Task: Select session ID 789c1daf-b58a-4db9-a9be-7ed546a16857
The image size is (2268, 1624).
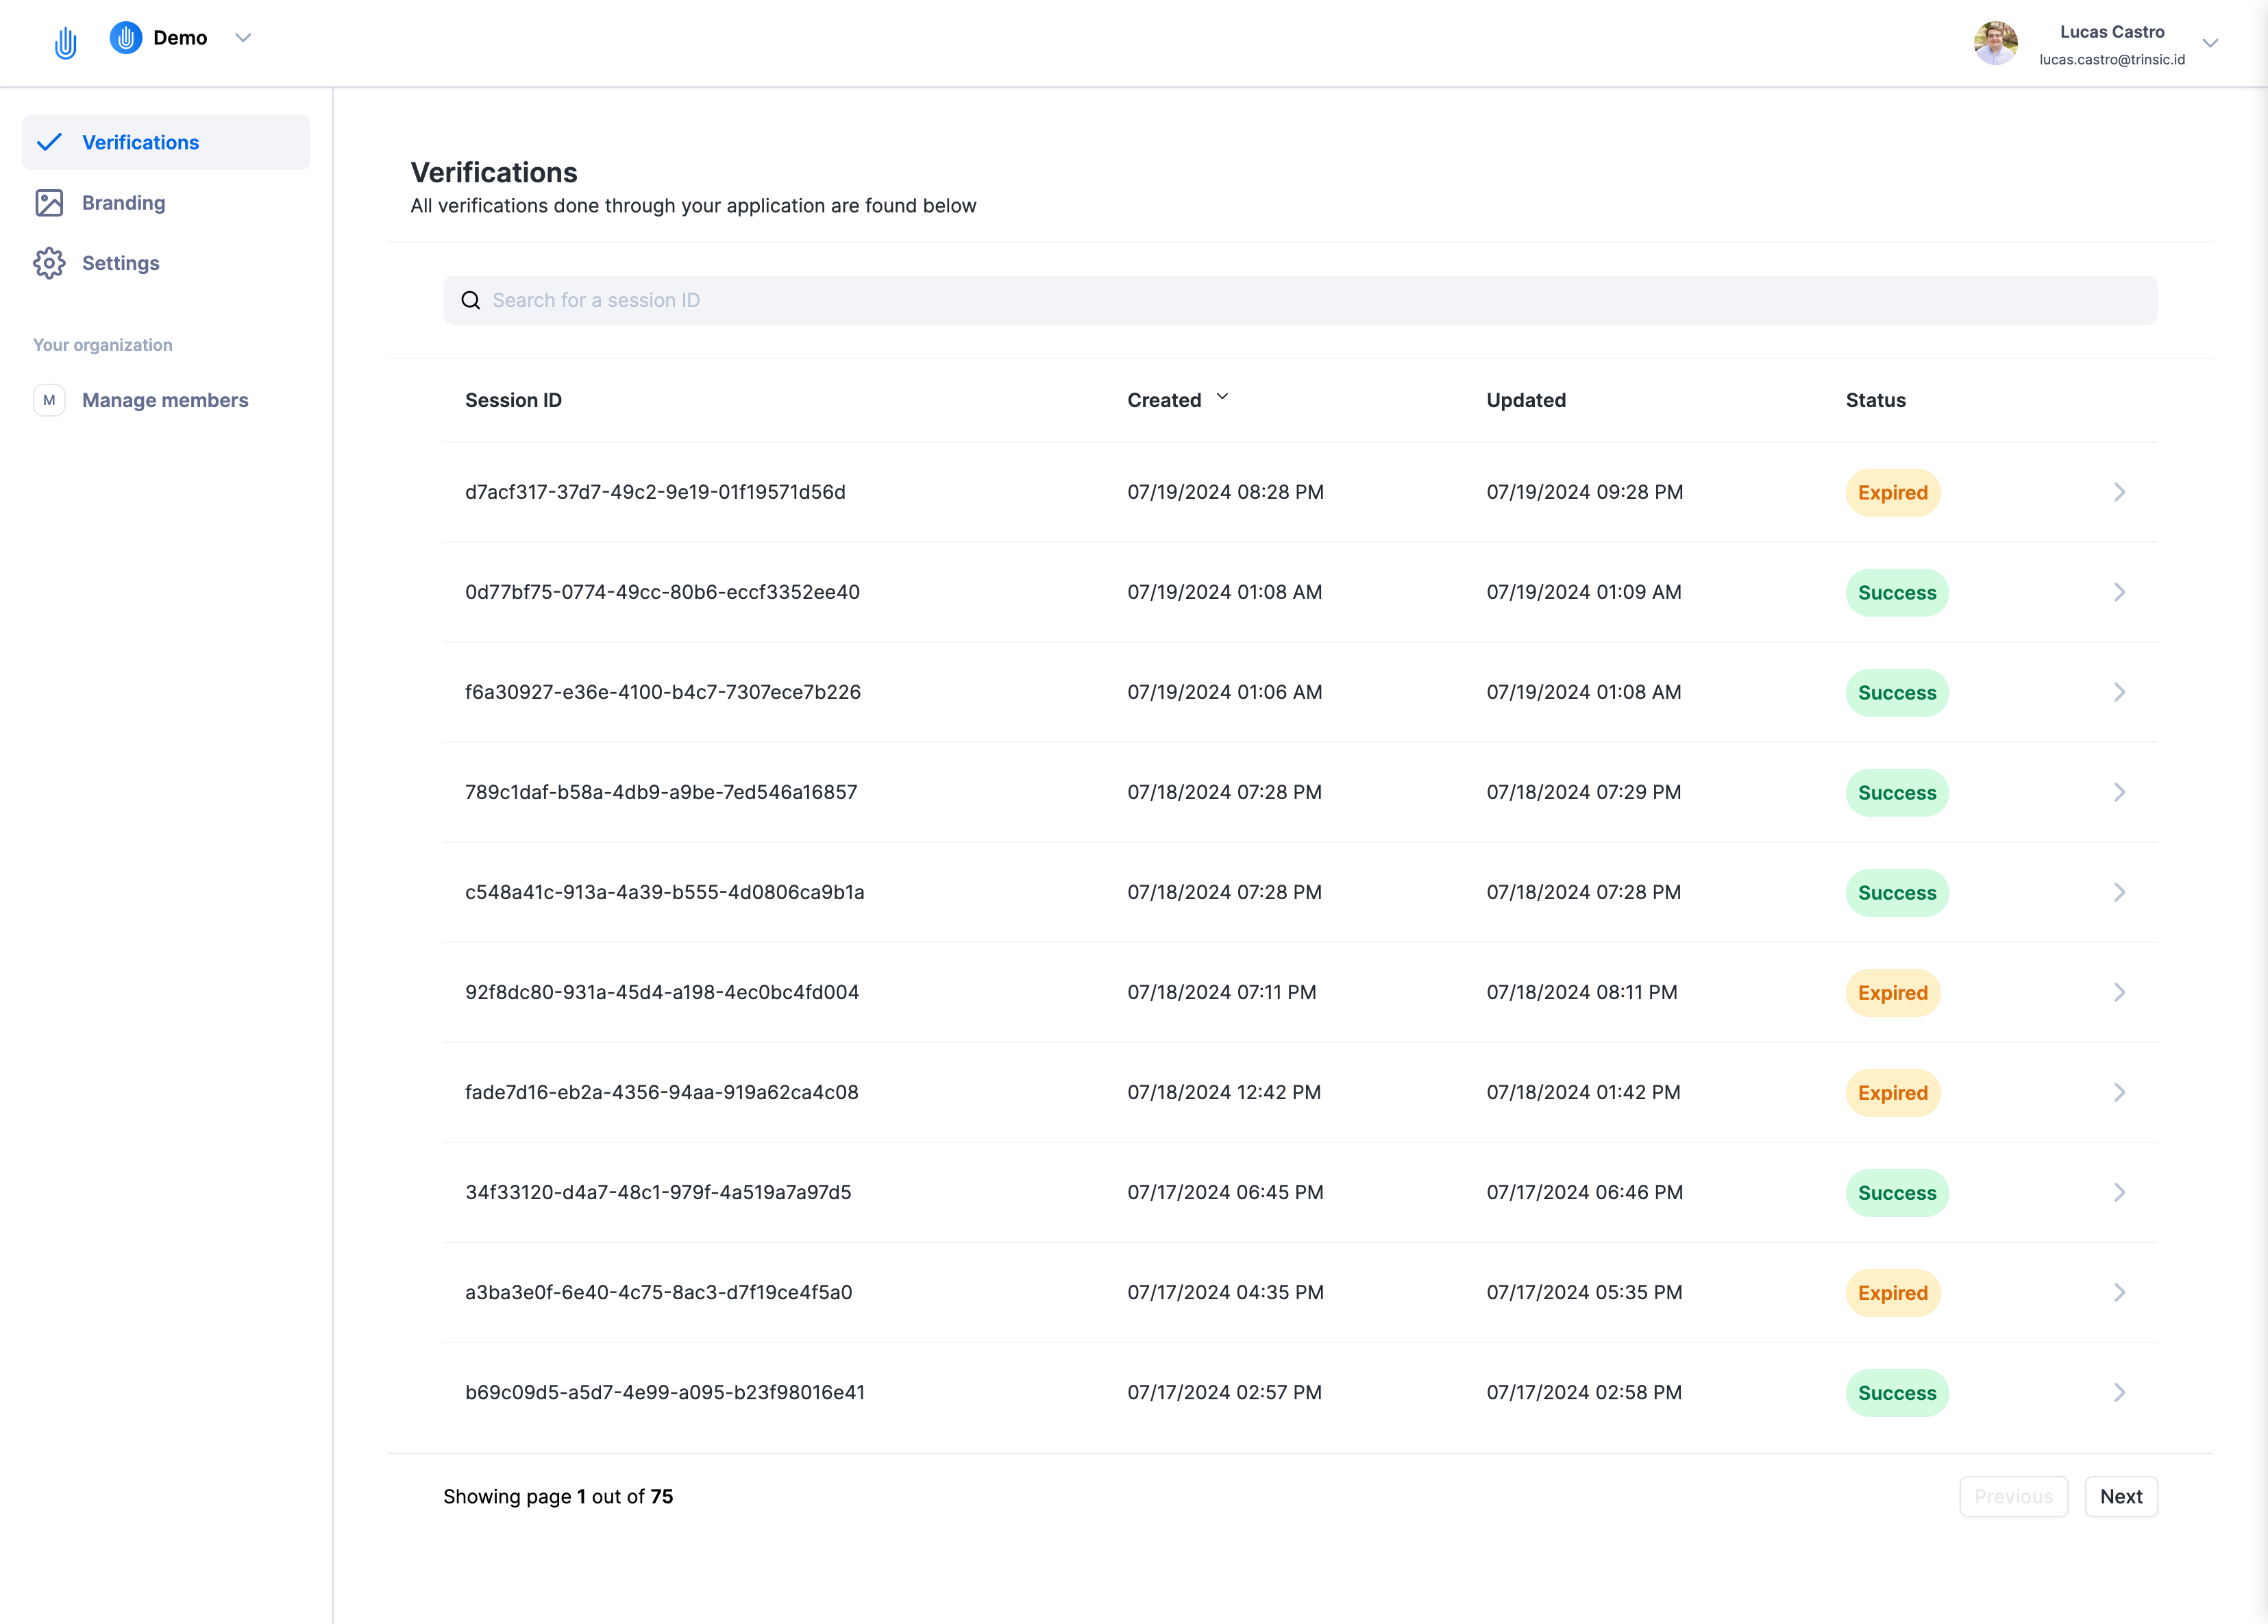Action: coord(661,792)
